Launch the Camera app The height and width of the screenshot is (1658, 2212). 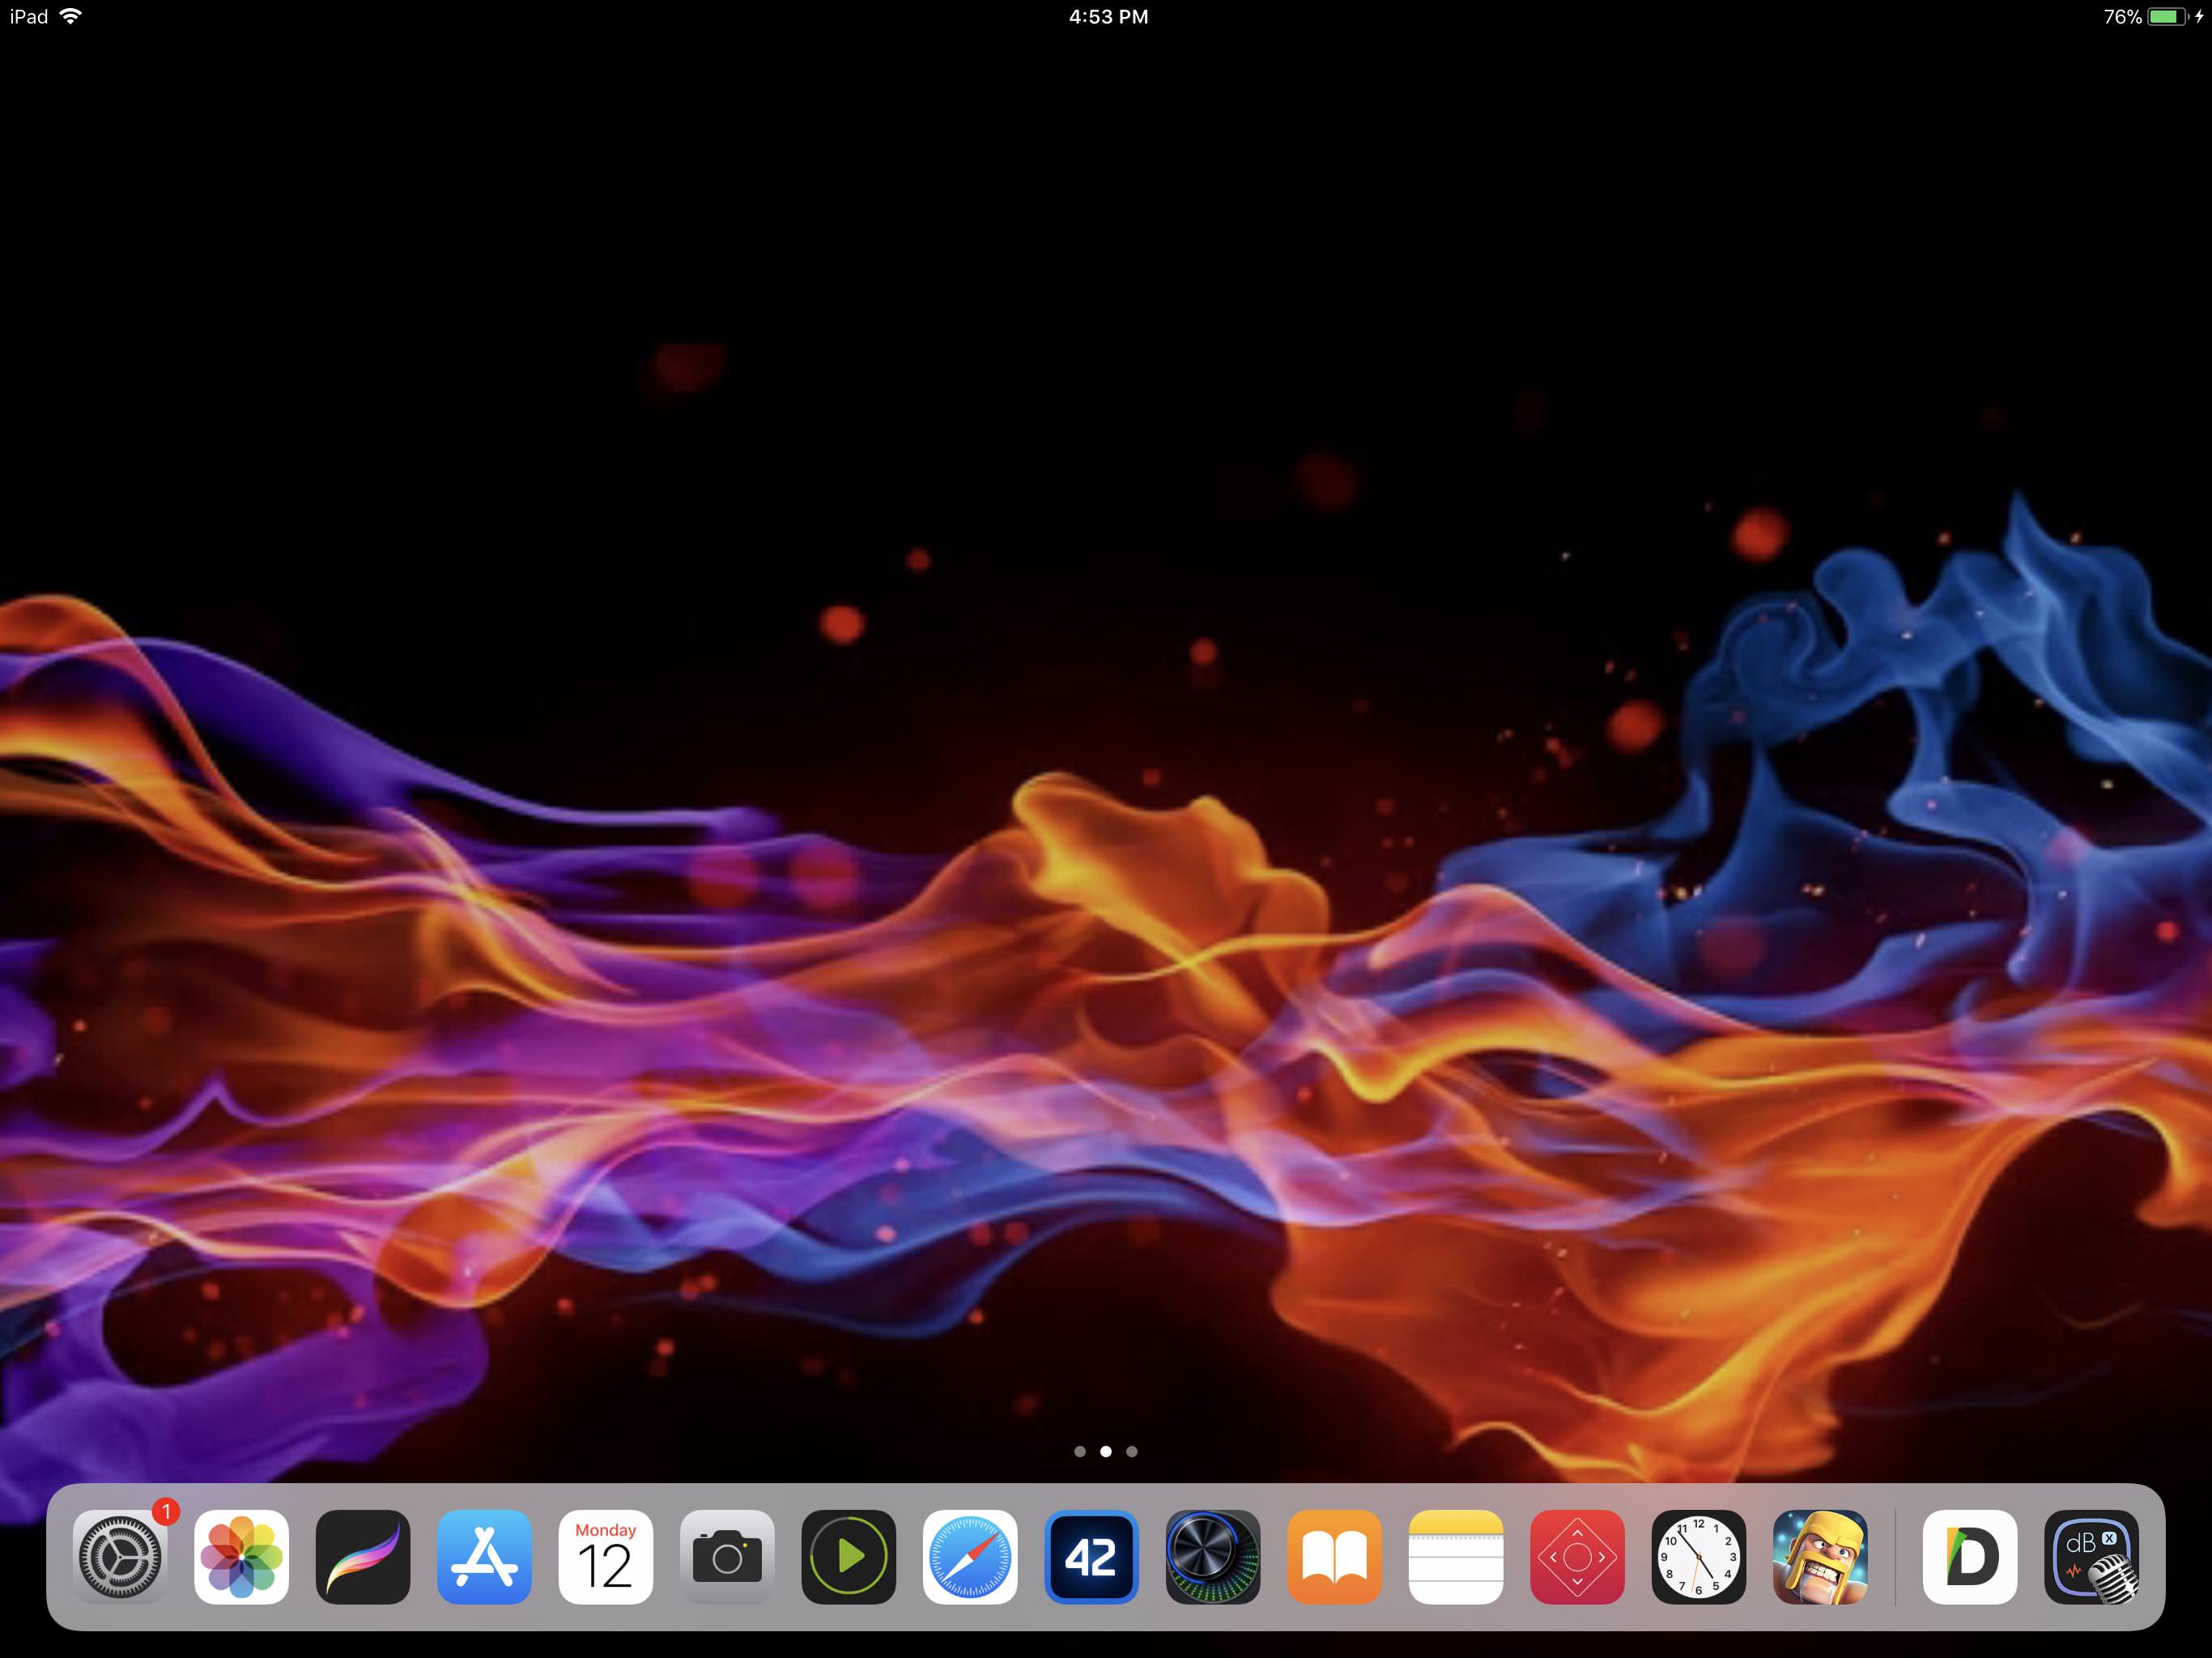727,1557
